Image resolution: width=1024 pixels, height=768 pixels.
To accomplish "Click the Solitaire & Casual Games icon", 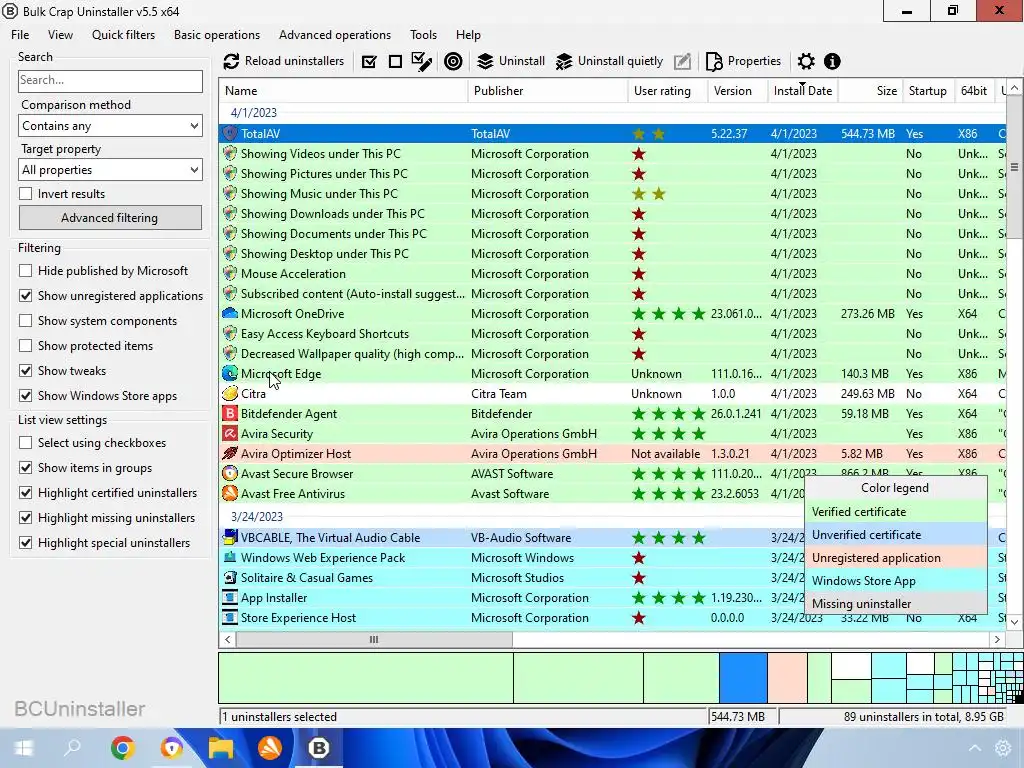I will tap(230, 578).
